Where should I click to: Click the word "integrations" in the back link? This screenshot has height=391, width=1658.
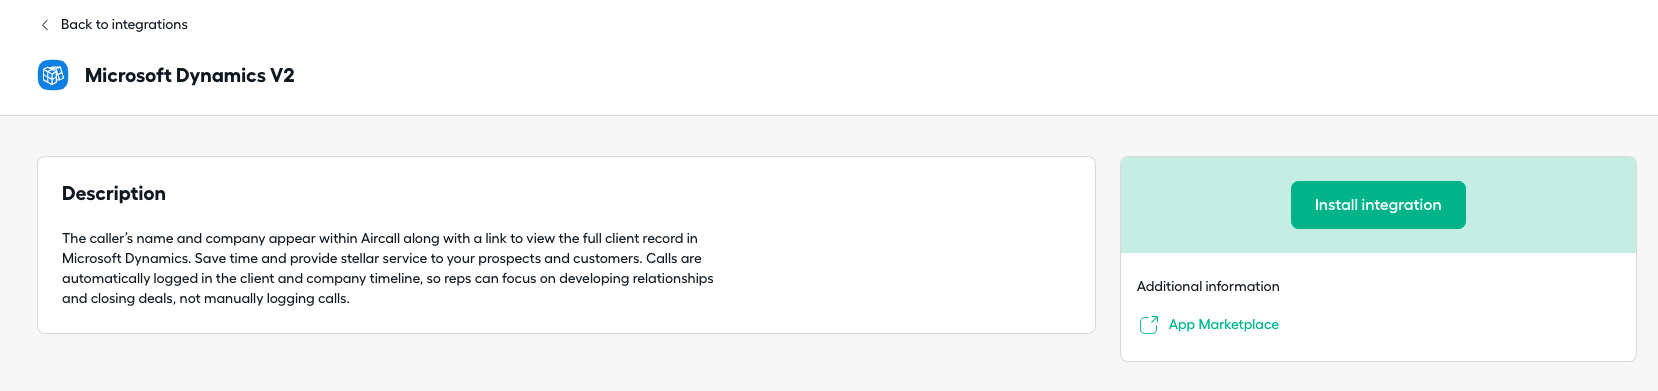click(150, 24)
